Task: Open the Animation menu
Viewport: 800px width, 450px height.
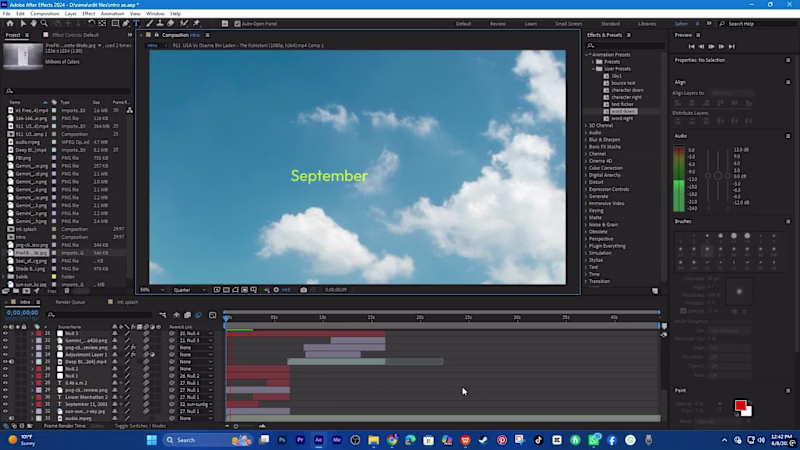Action: click(x=112, y=14)
